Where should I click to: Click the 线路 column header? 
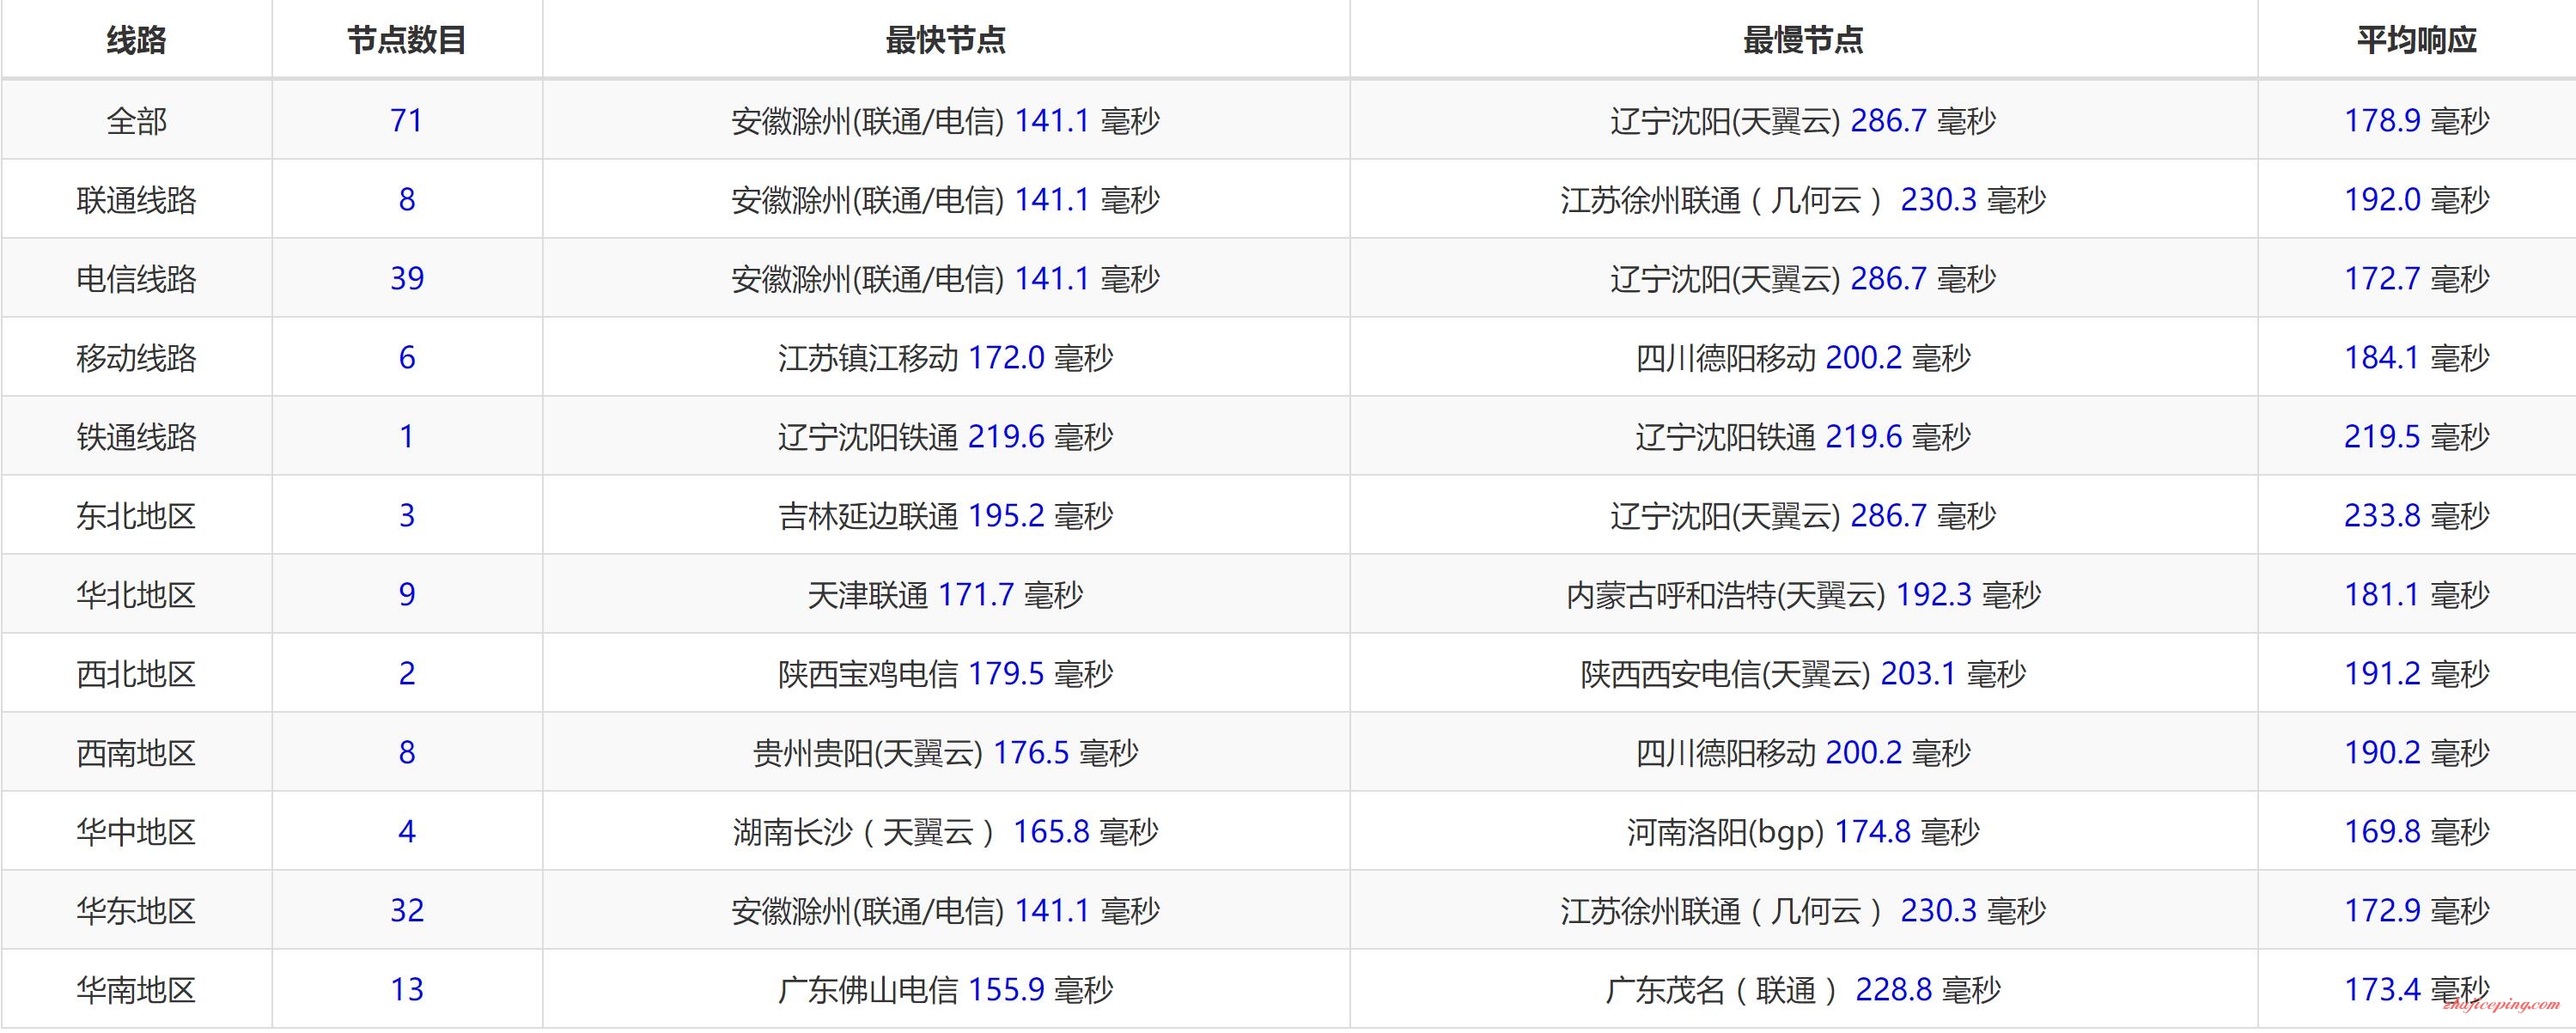(x=137, y=40)
